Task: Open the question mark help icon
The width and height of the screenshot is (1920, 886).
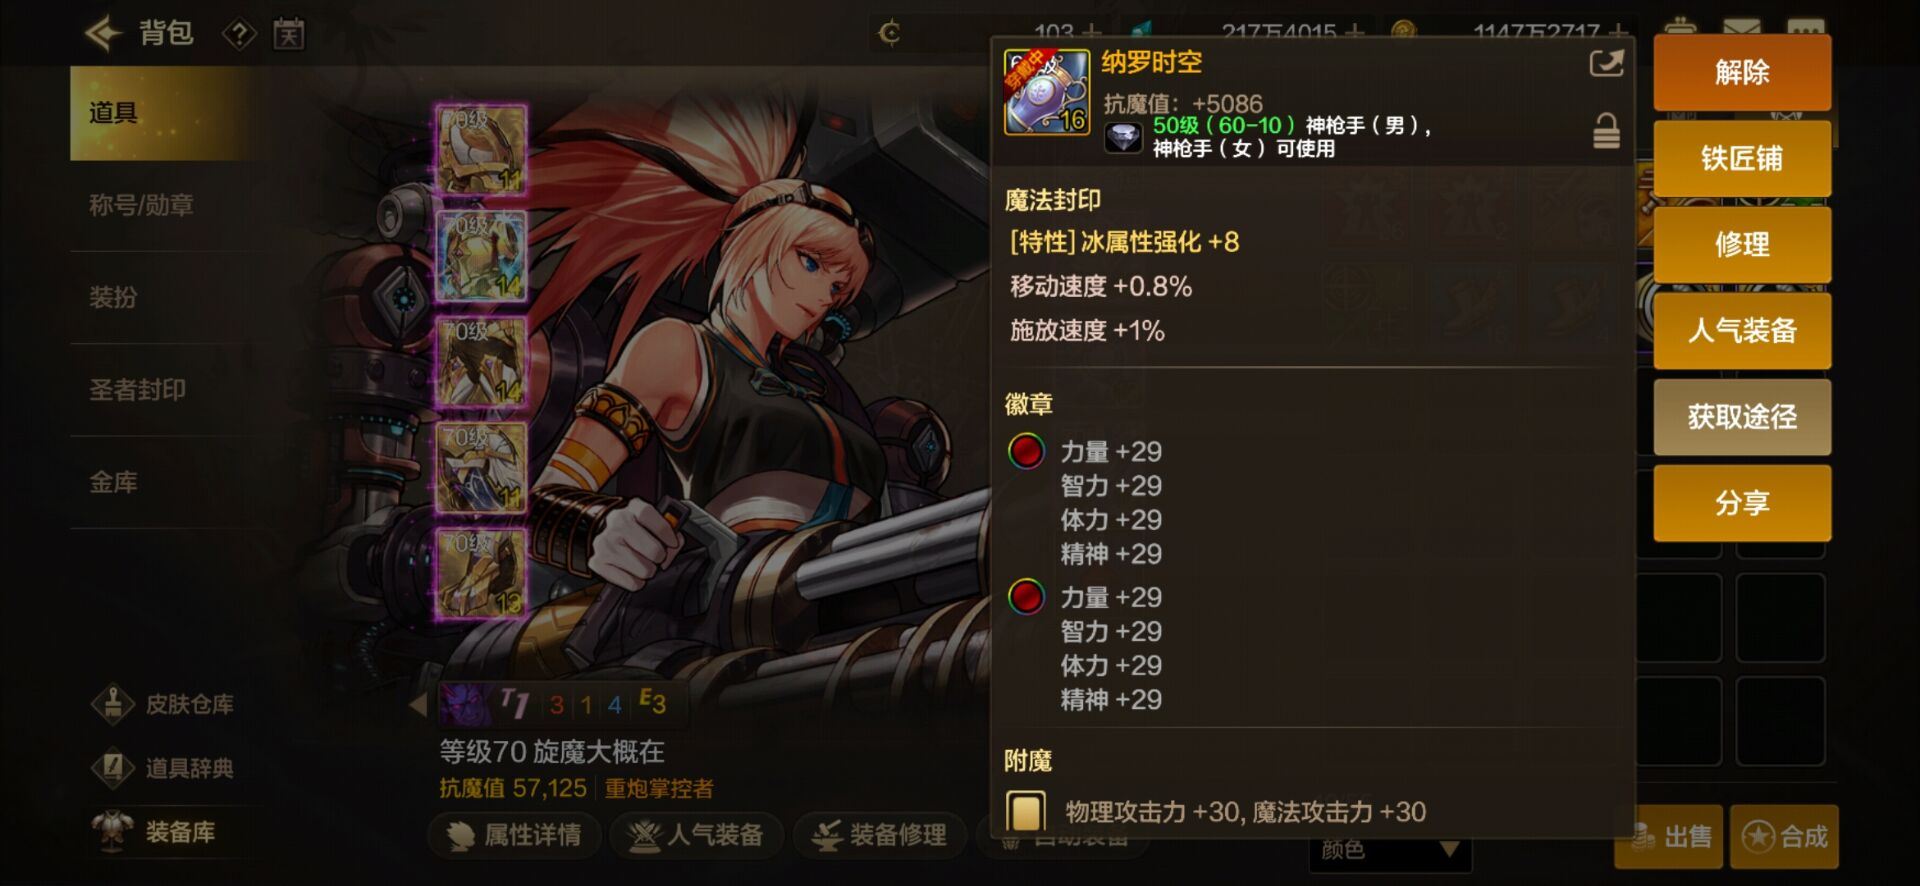Action: [239, 35]
